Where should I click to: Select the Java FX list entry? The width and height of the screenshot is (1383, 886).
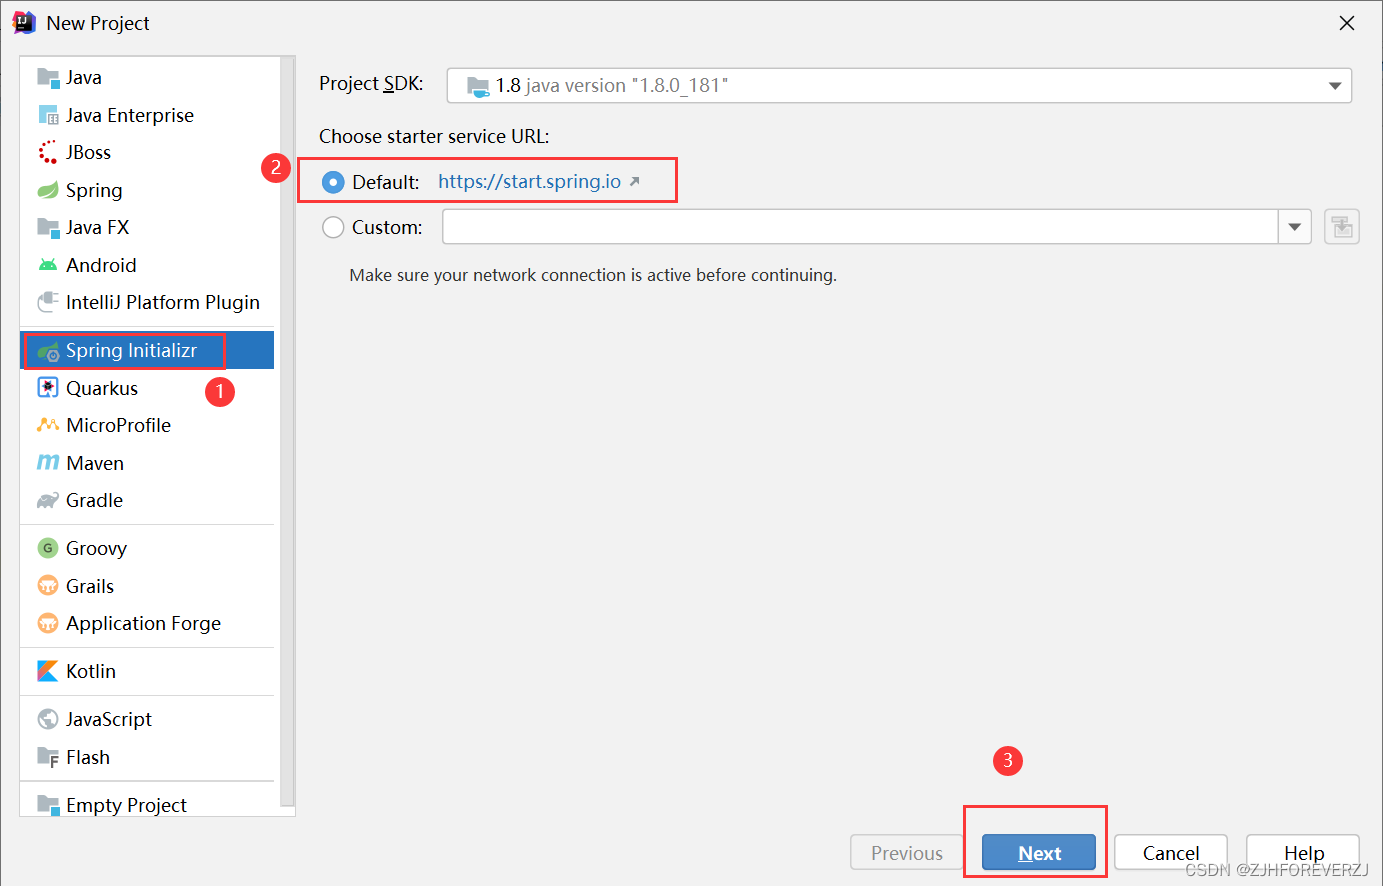147,227
